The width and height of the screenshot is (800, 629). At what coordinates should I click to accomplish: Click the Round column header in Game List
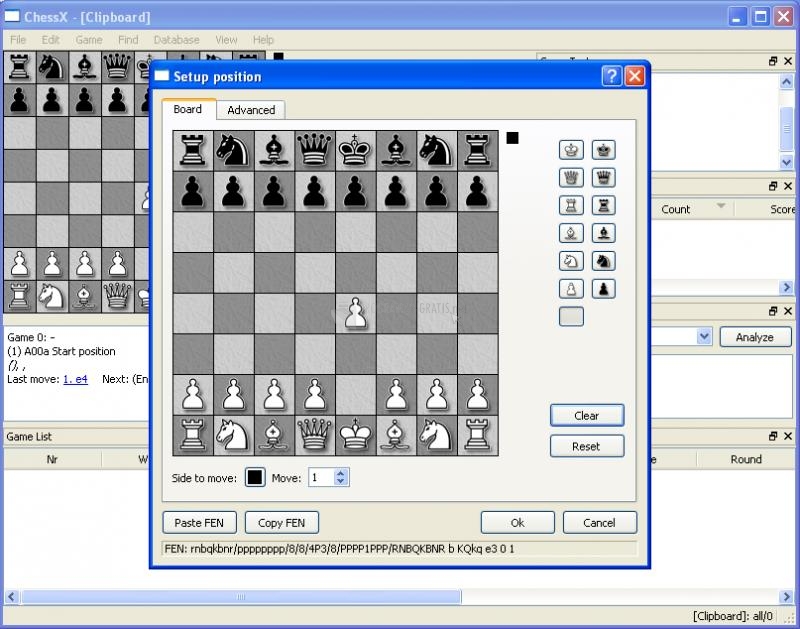[746, 459]
